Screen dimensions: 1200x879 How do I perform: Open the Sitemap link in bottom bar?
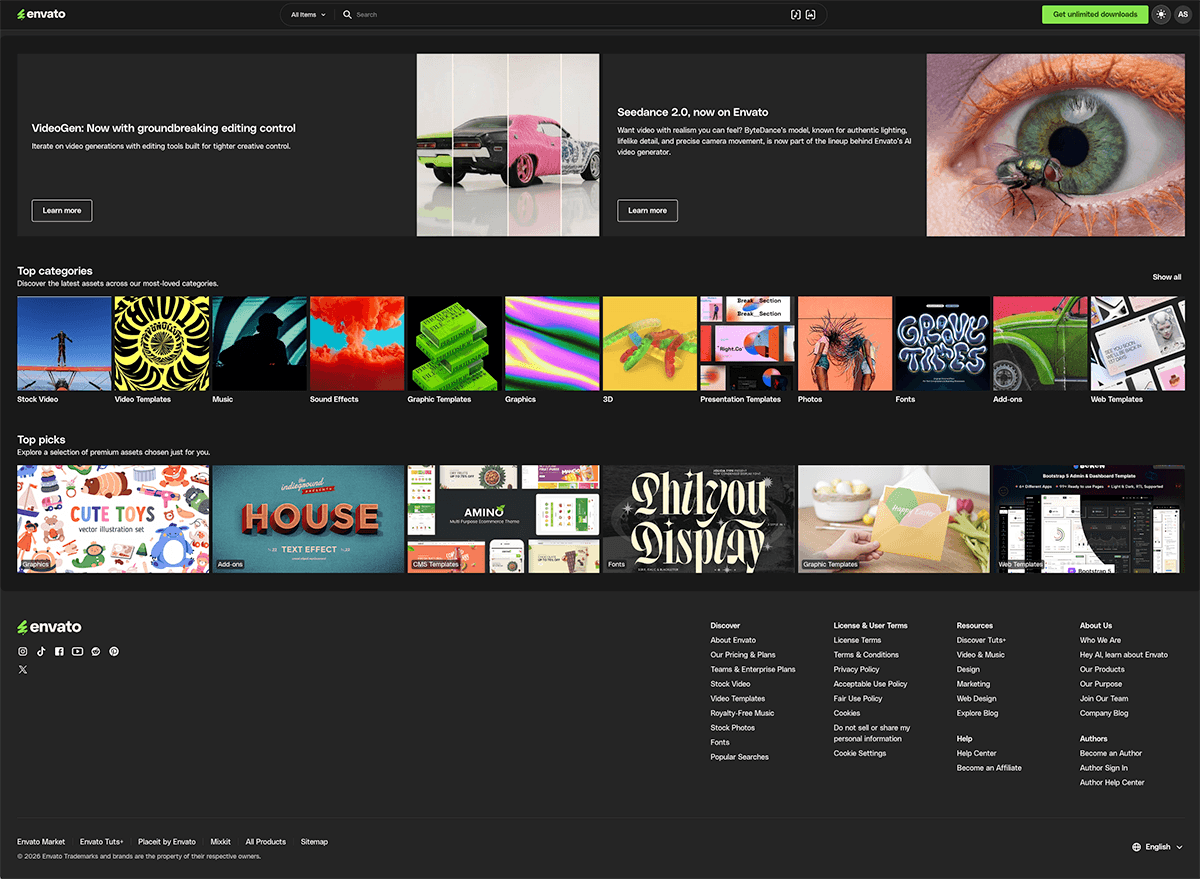tap(314, 842)
